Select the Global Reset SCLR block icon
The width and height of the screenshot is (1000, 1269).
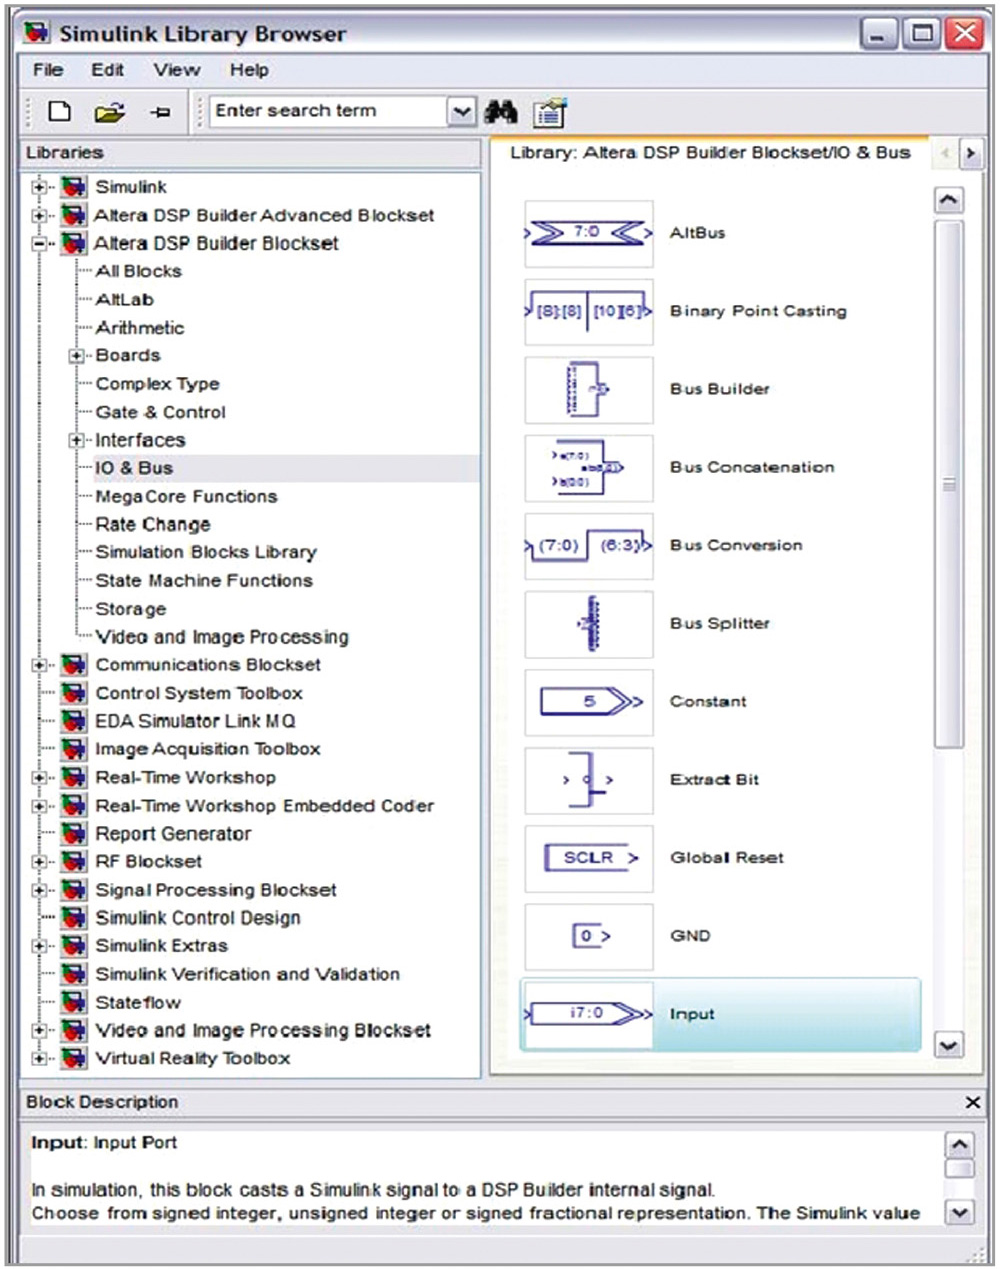click(x=589, y=857)
